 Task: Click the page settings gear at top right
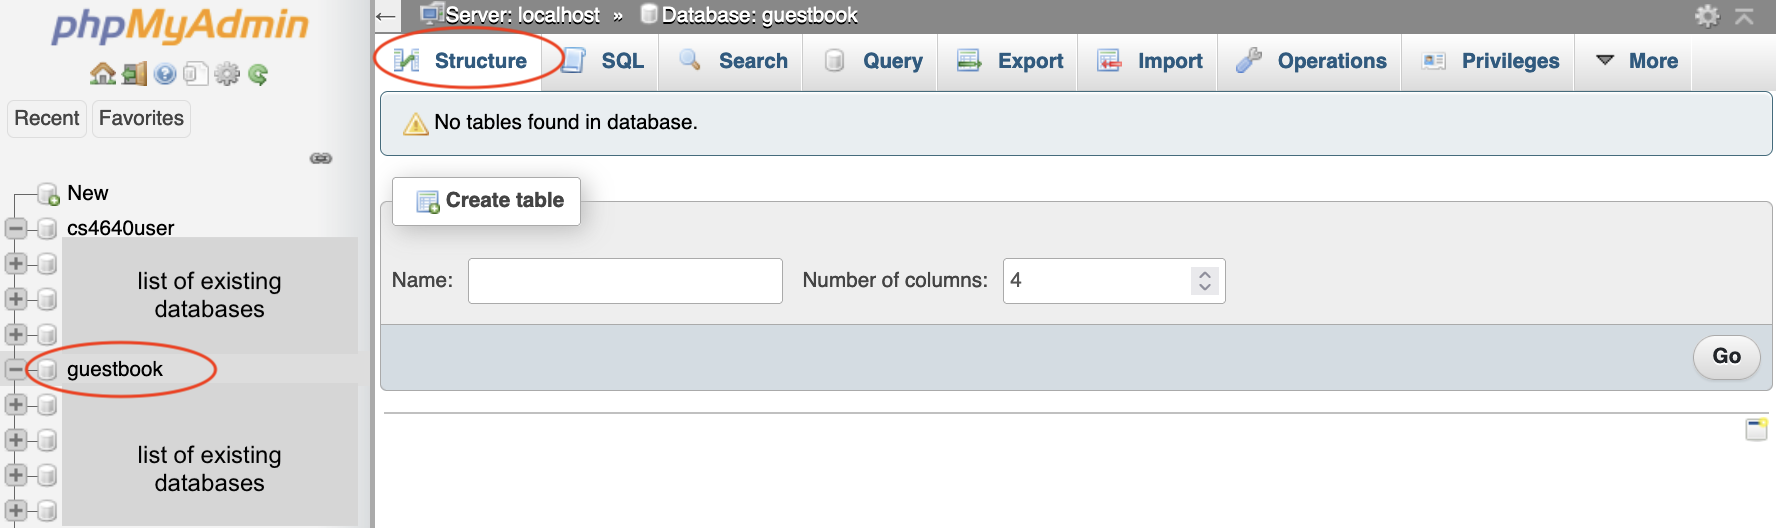[x=1707, y=15]
